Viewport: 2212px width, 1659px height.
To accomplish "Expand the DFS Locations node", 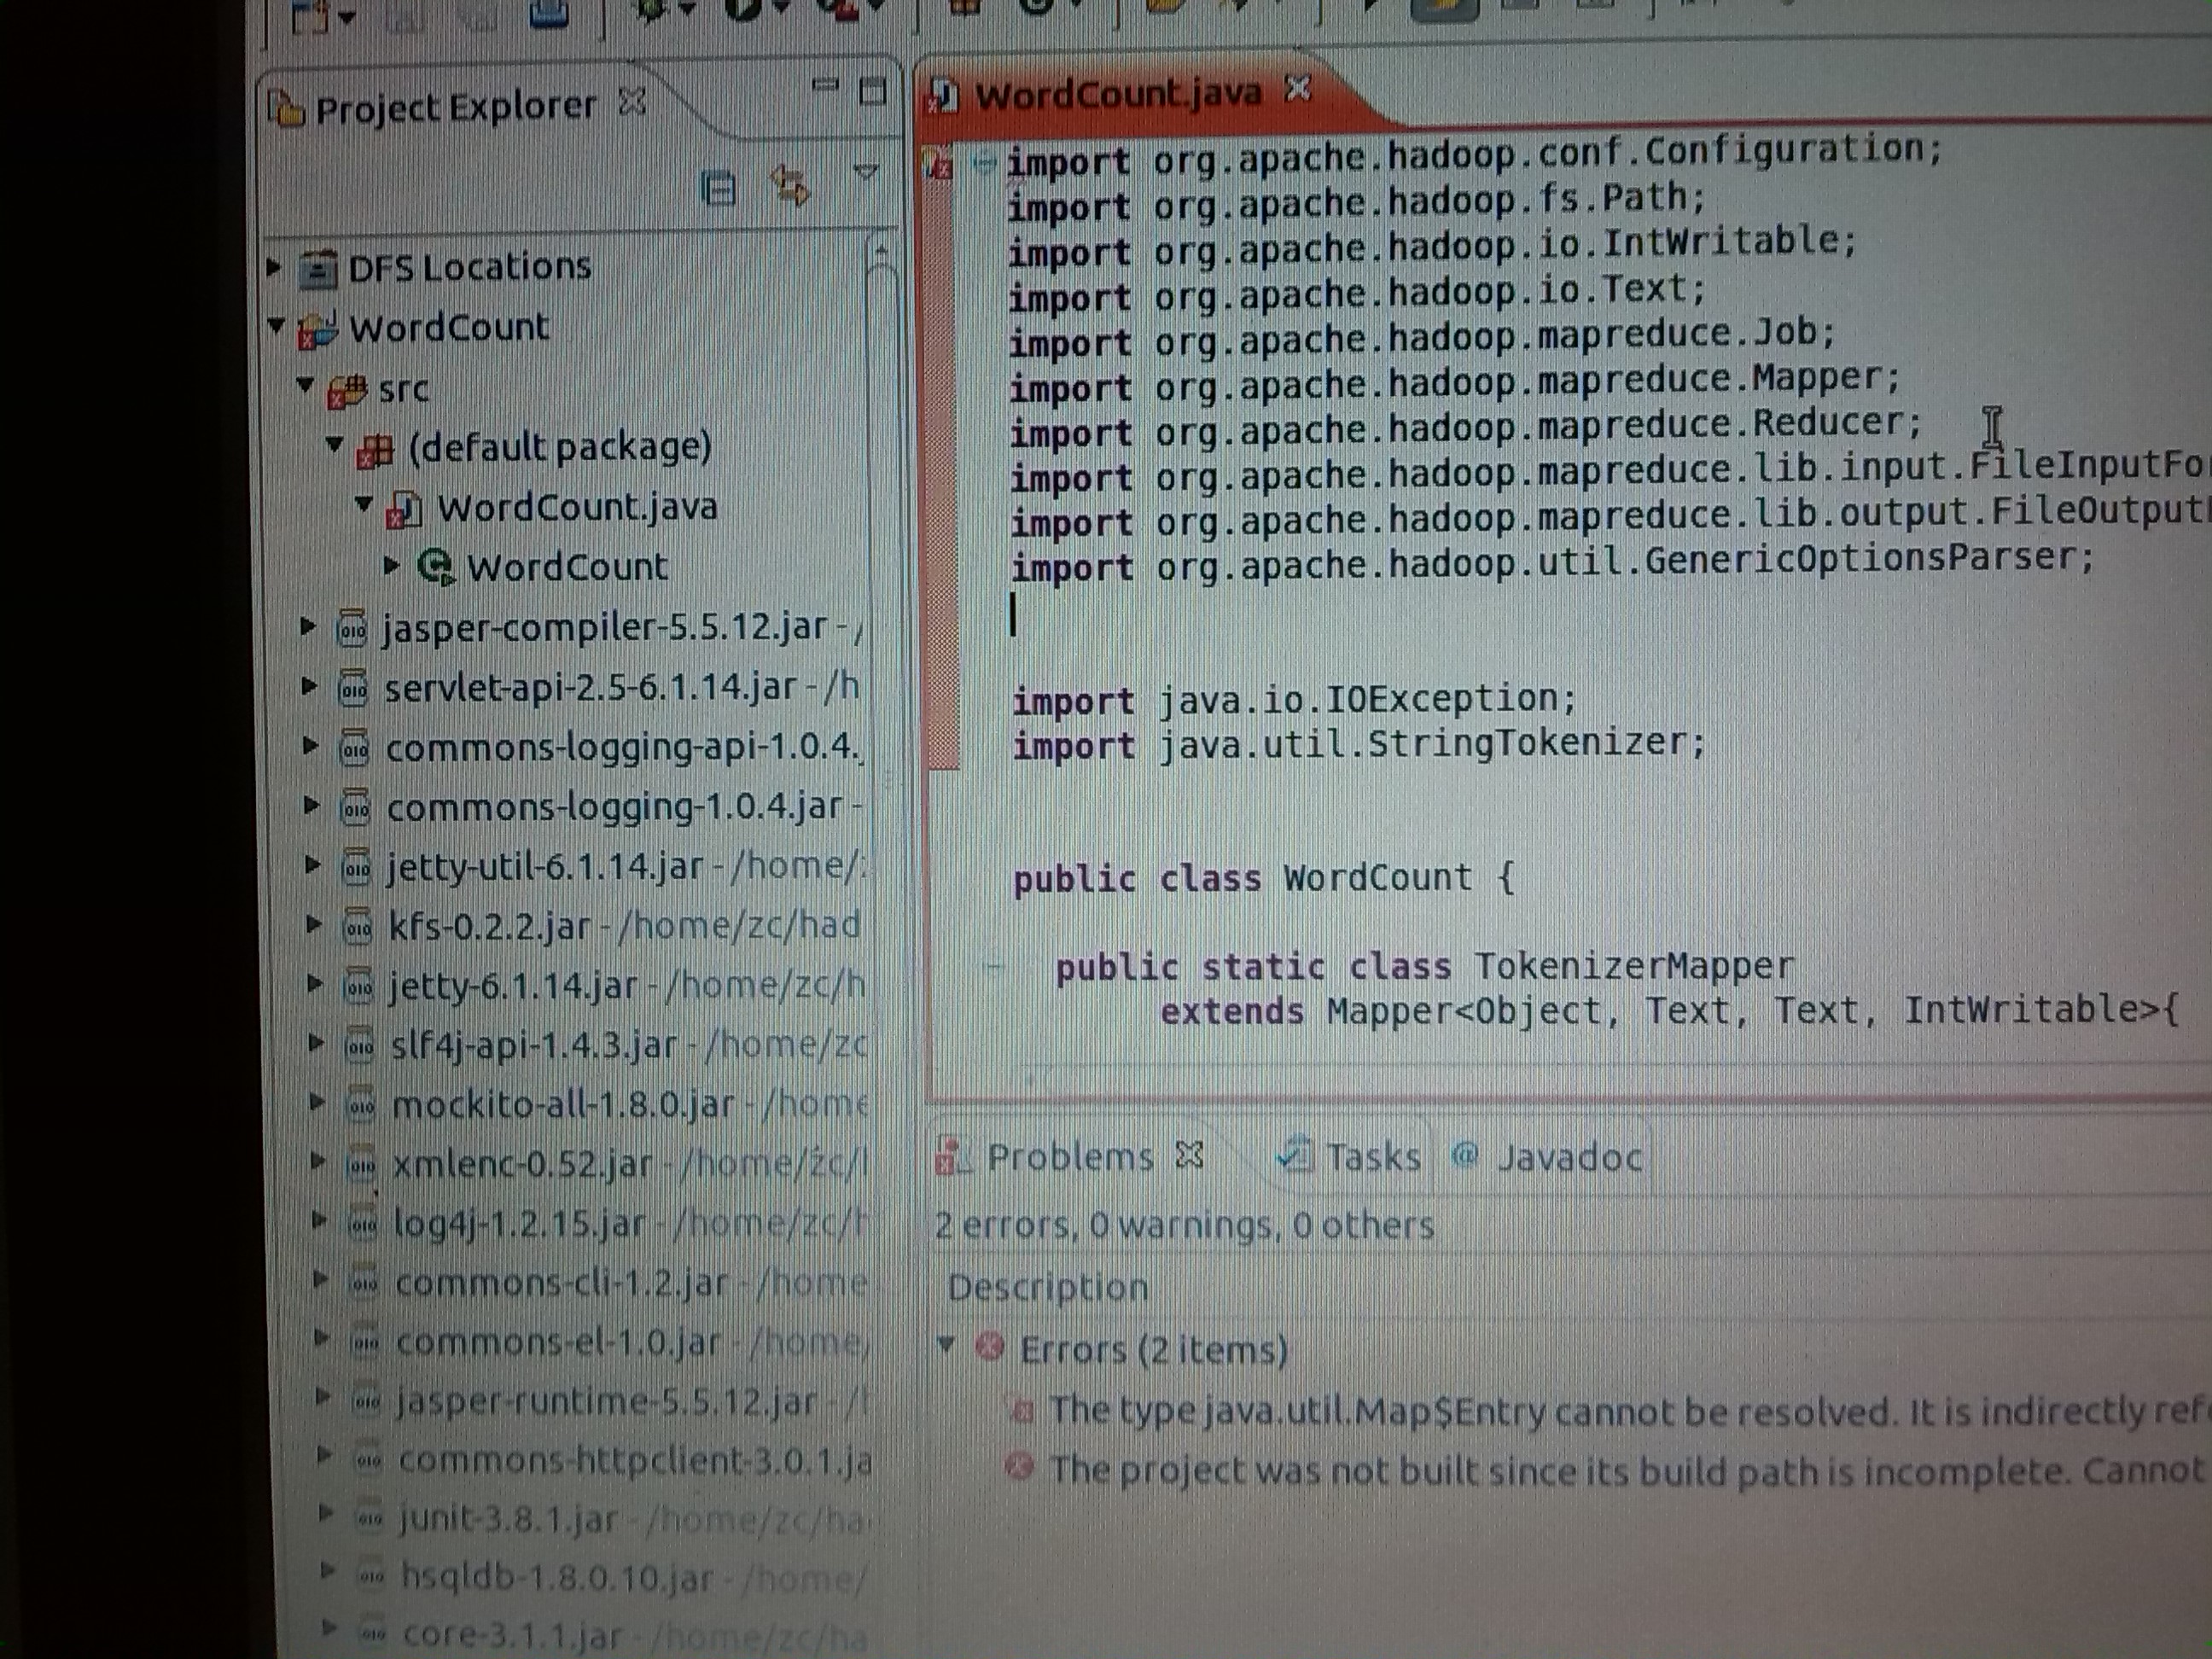I will (x=274, y=267).
